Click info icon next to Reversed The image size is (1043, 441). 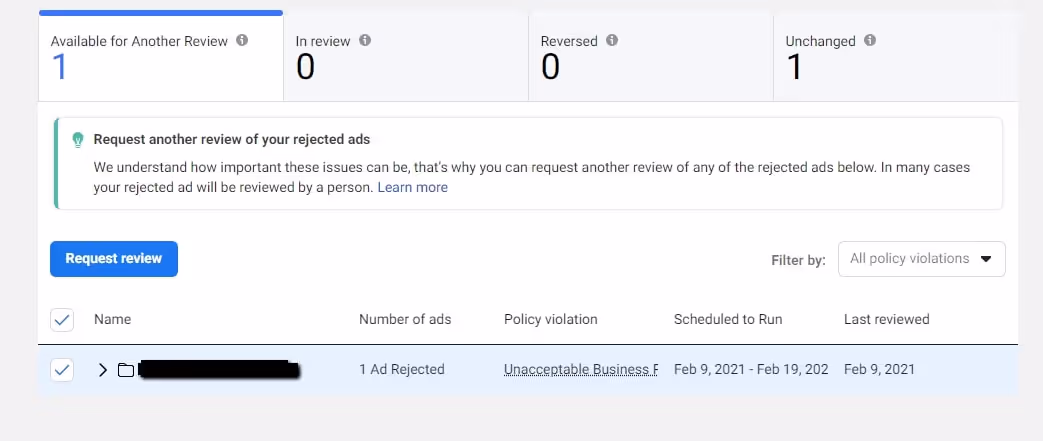(612, 41)
